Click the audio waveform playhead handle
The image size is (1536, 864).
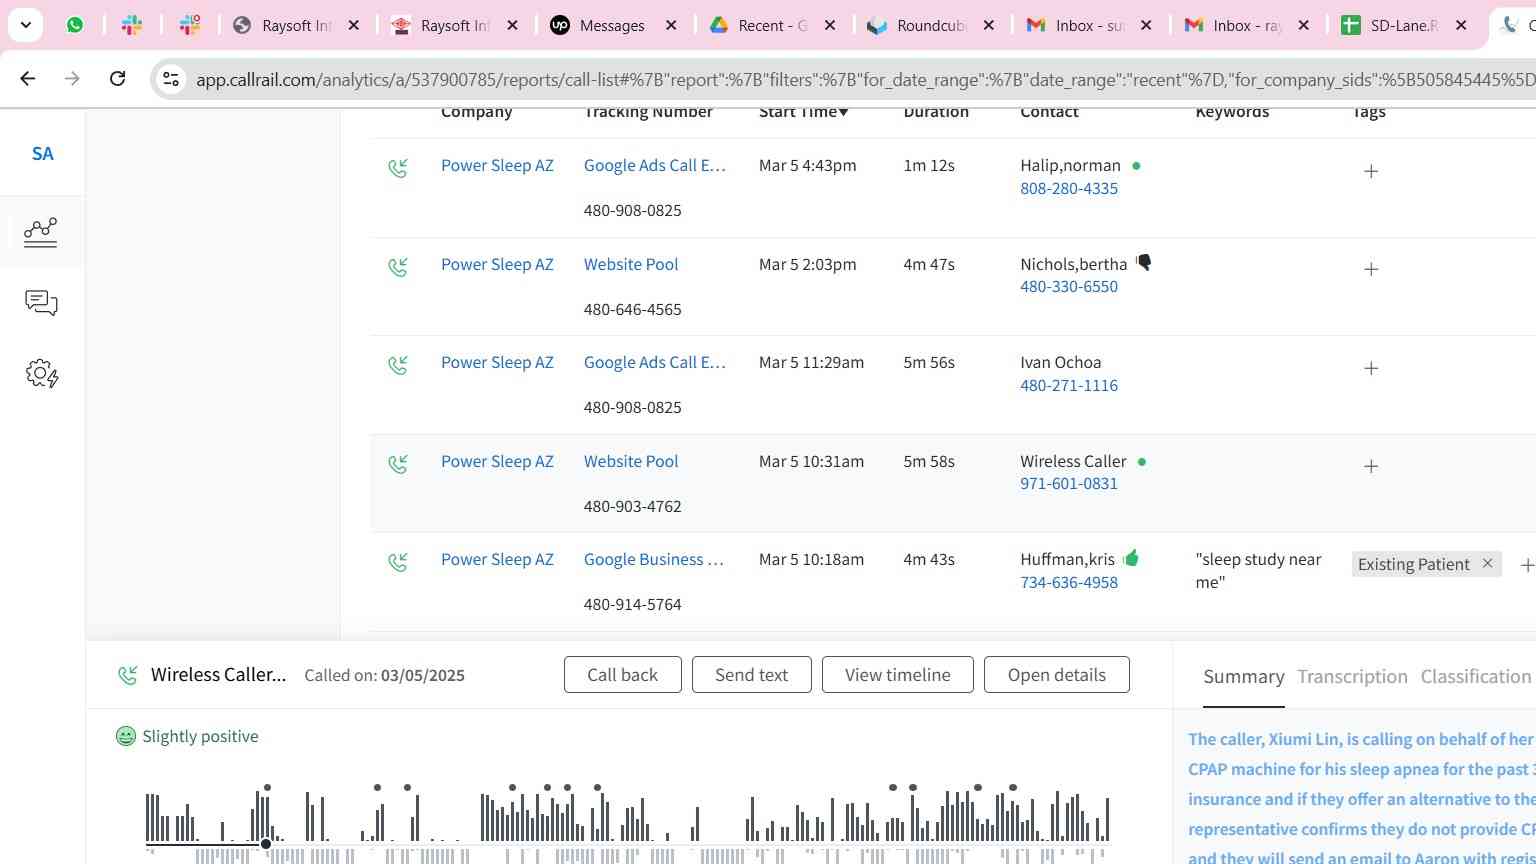266,844
